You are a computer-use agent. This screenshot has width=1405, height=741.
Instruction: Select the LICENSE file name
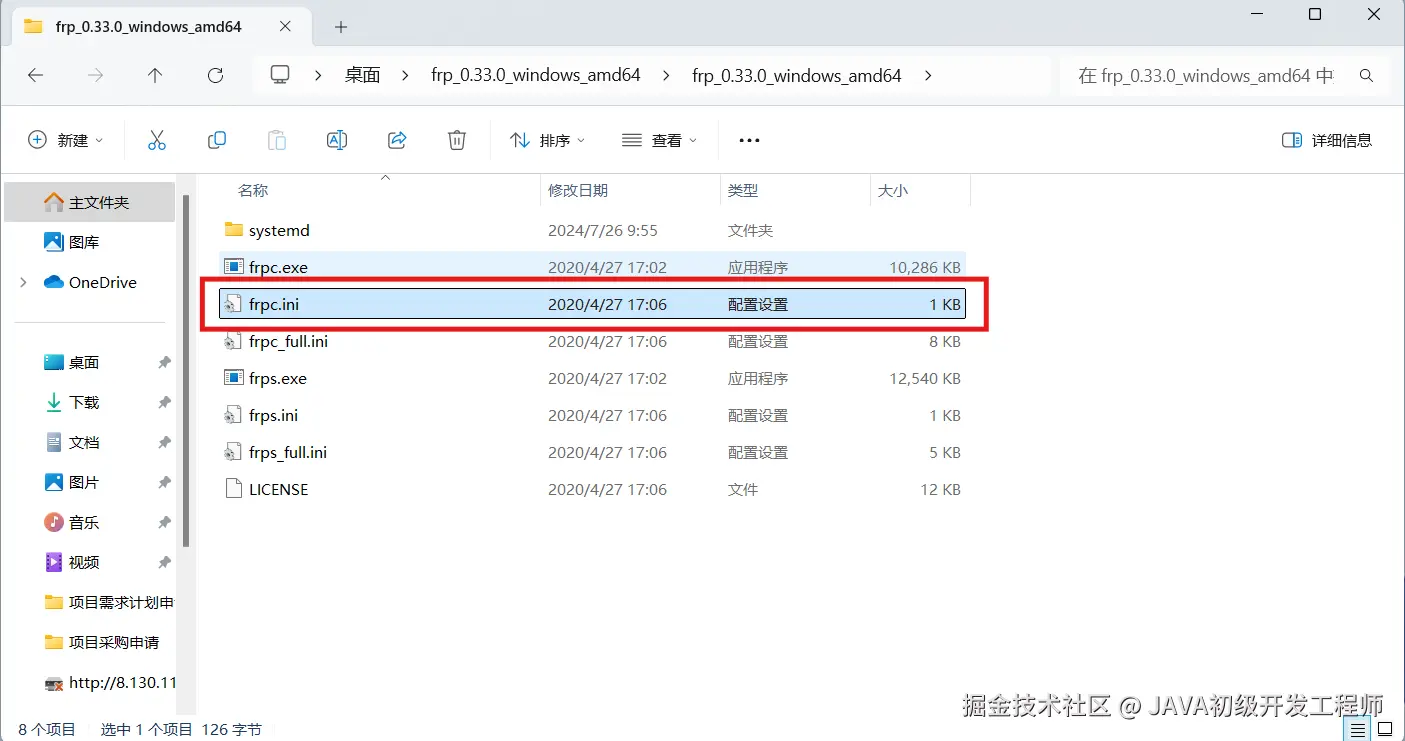click(279, 489)
